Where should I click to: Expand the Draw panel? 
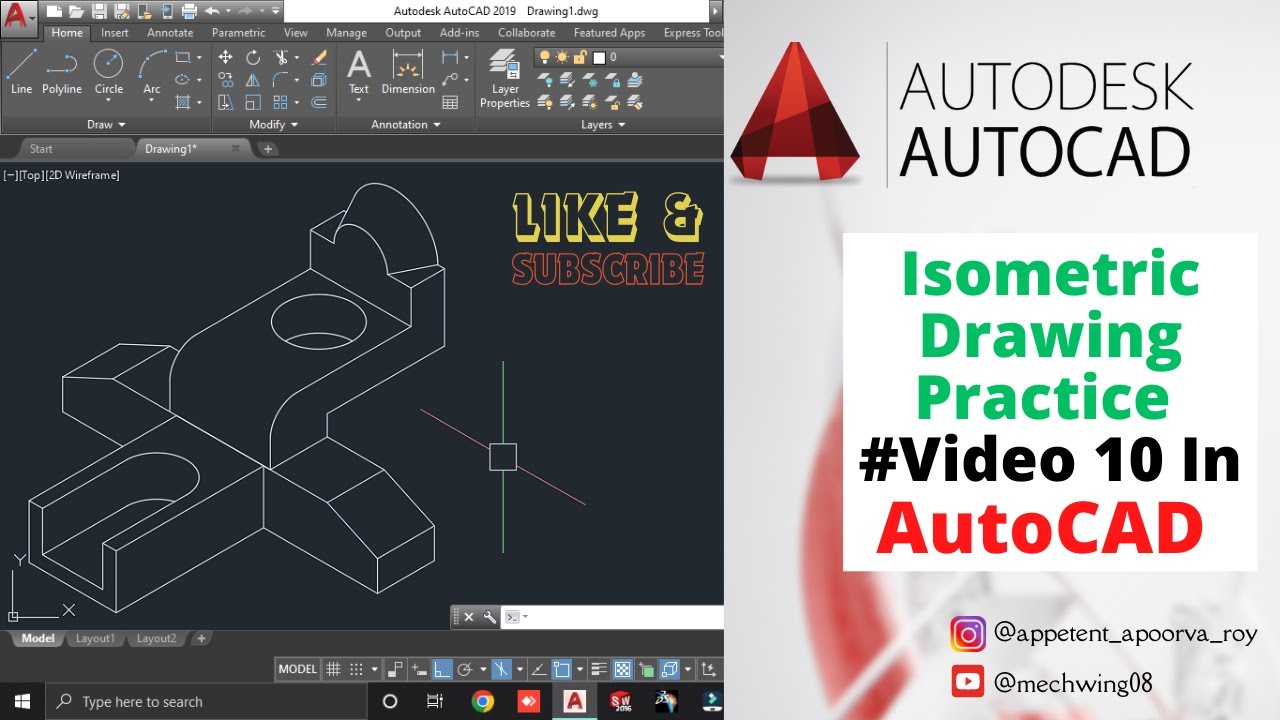107,125
